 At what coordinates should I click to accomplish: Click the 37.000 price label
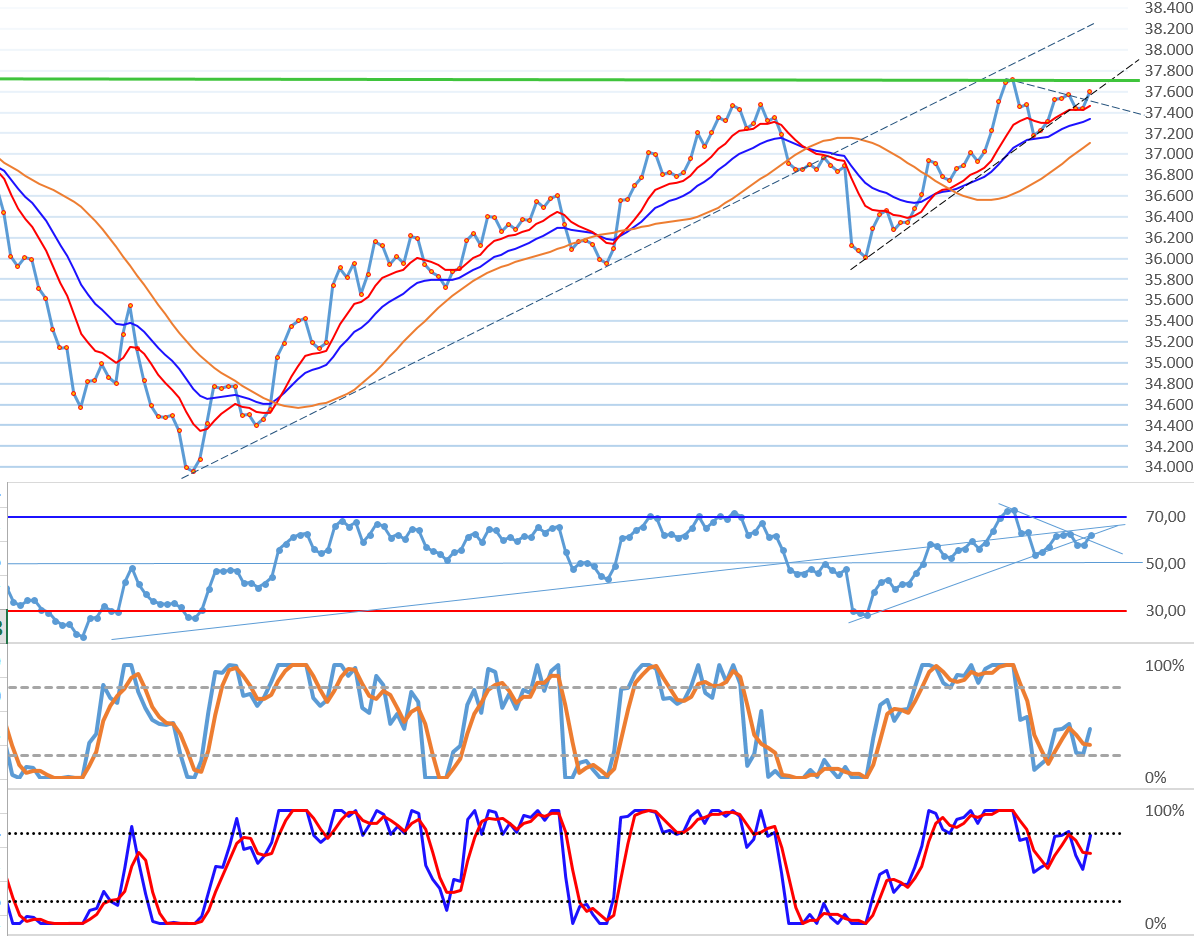1169,154
